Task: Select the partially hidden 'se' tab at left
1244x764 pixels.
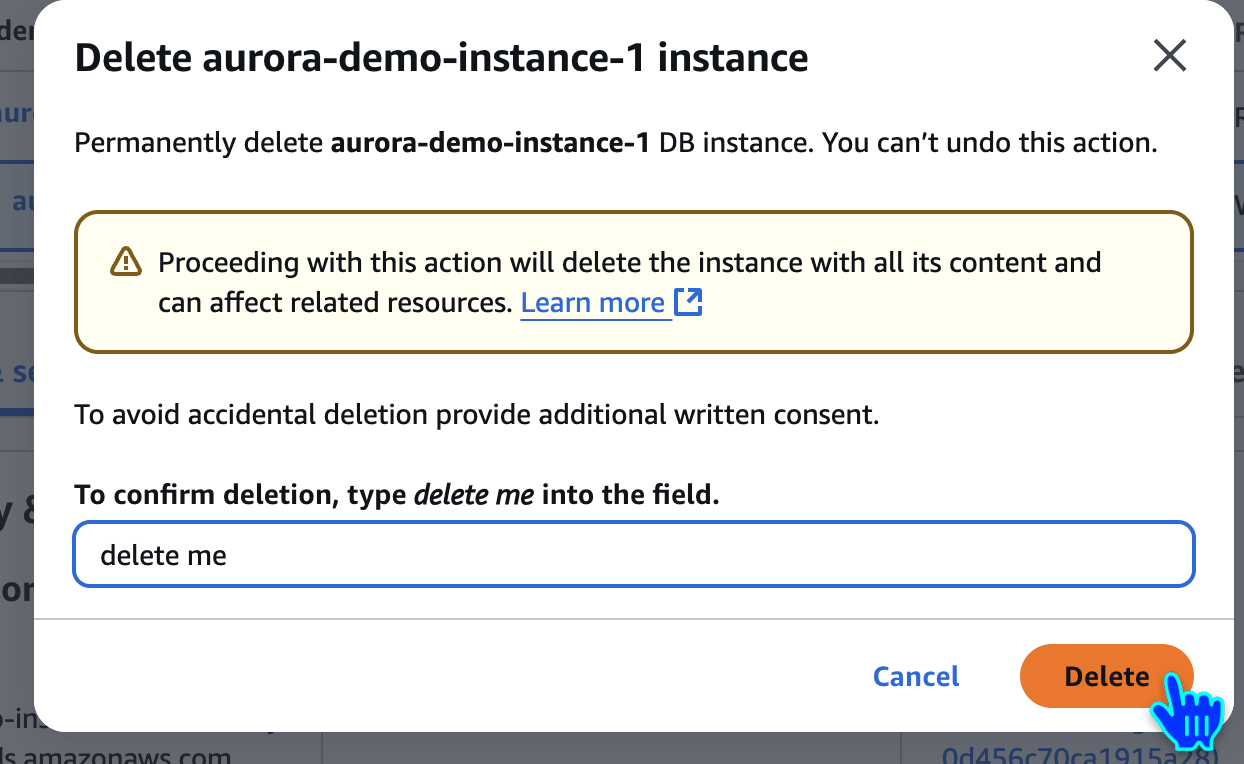Action: 15,373
